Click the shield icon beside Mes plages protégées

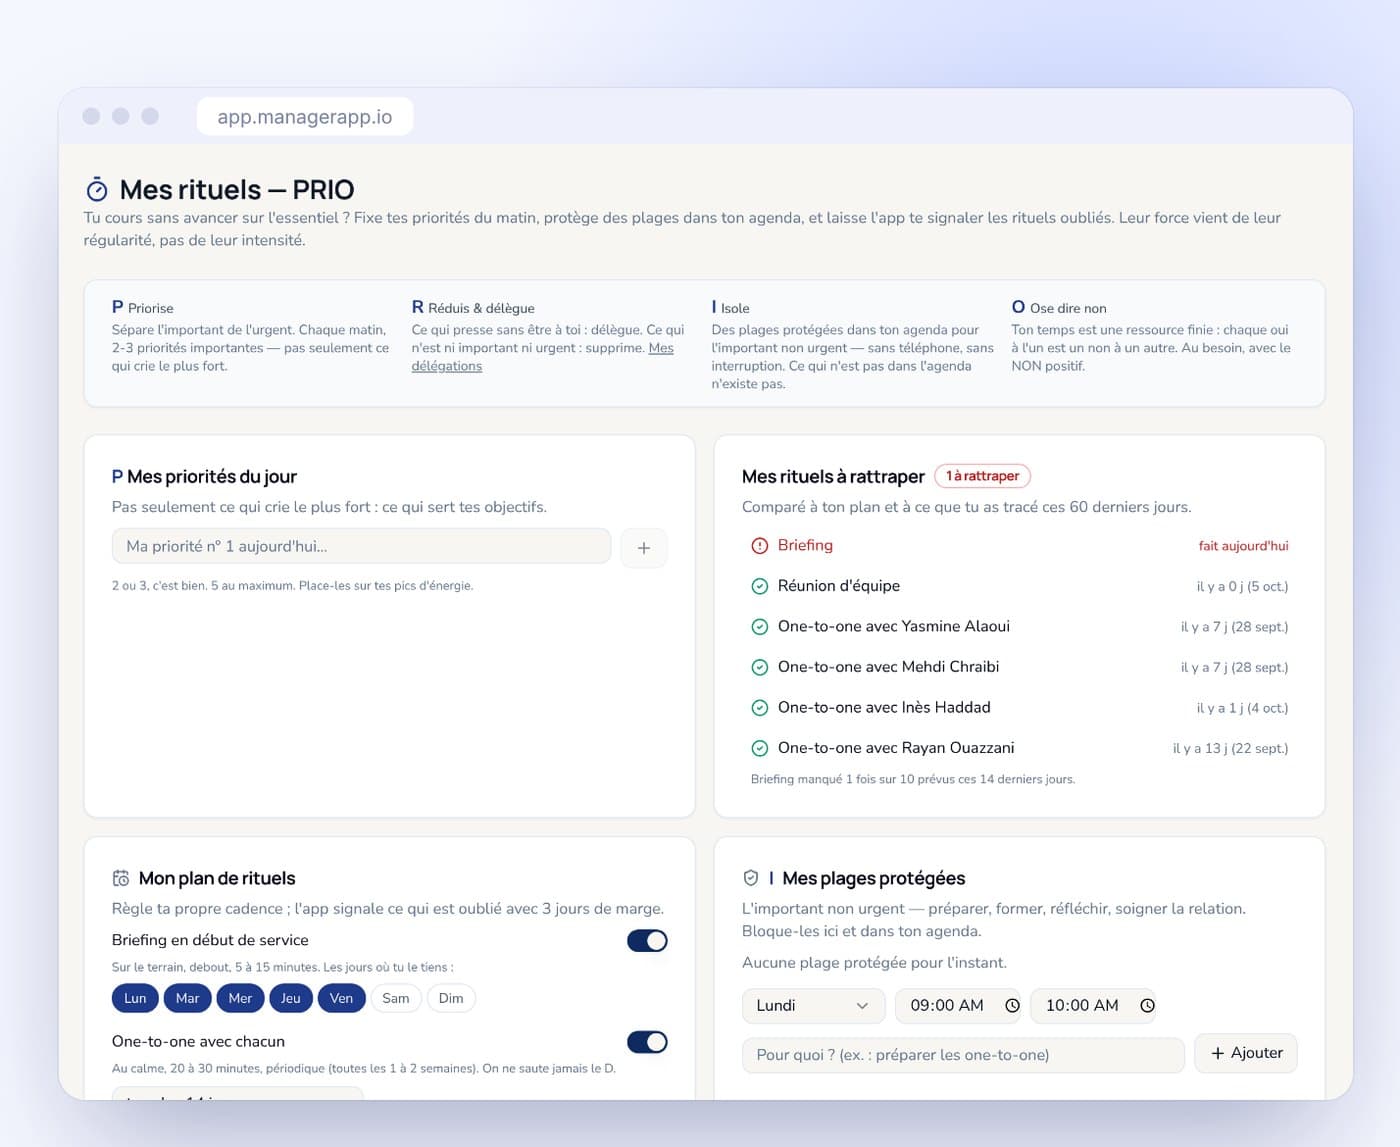click(751, 878)
